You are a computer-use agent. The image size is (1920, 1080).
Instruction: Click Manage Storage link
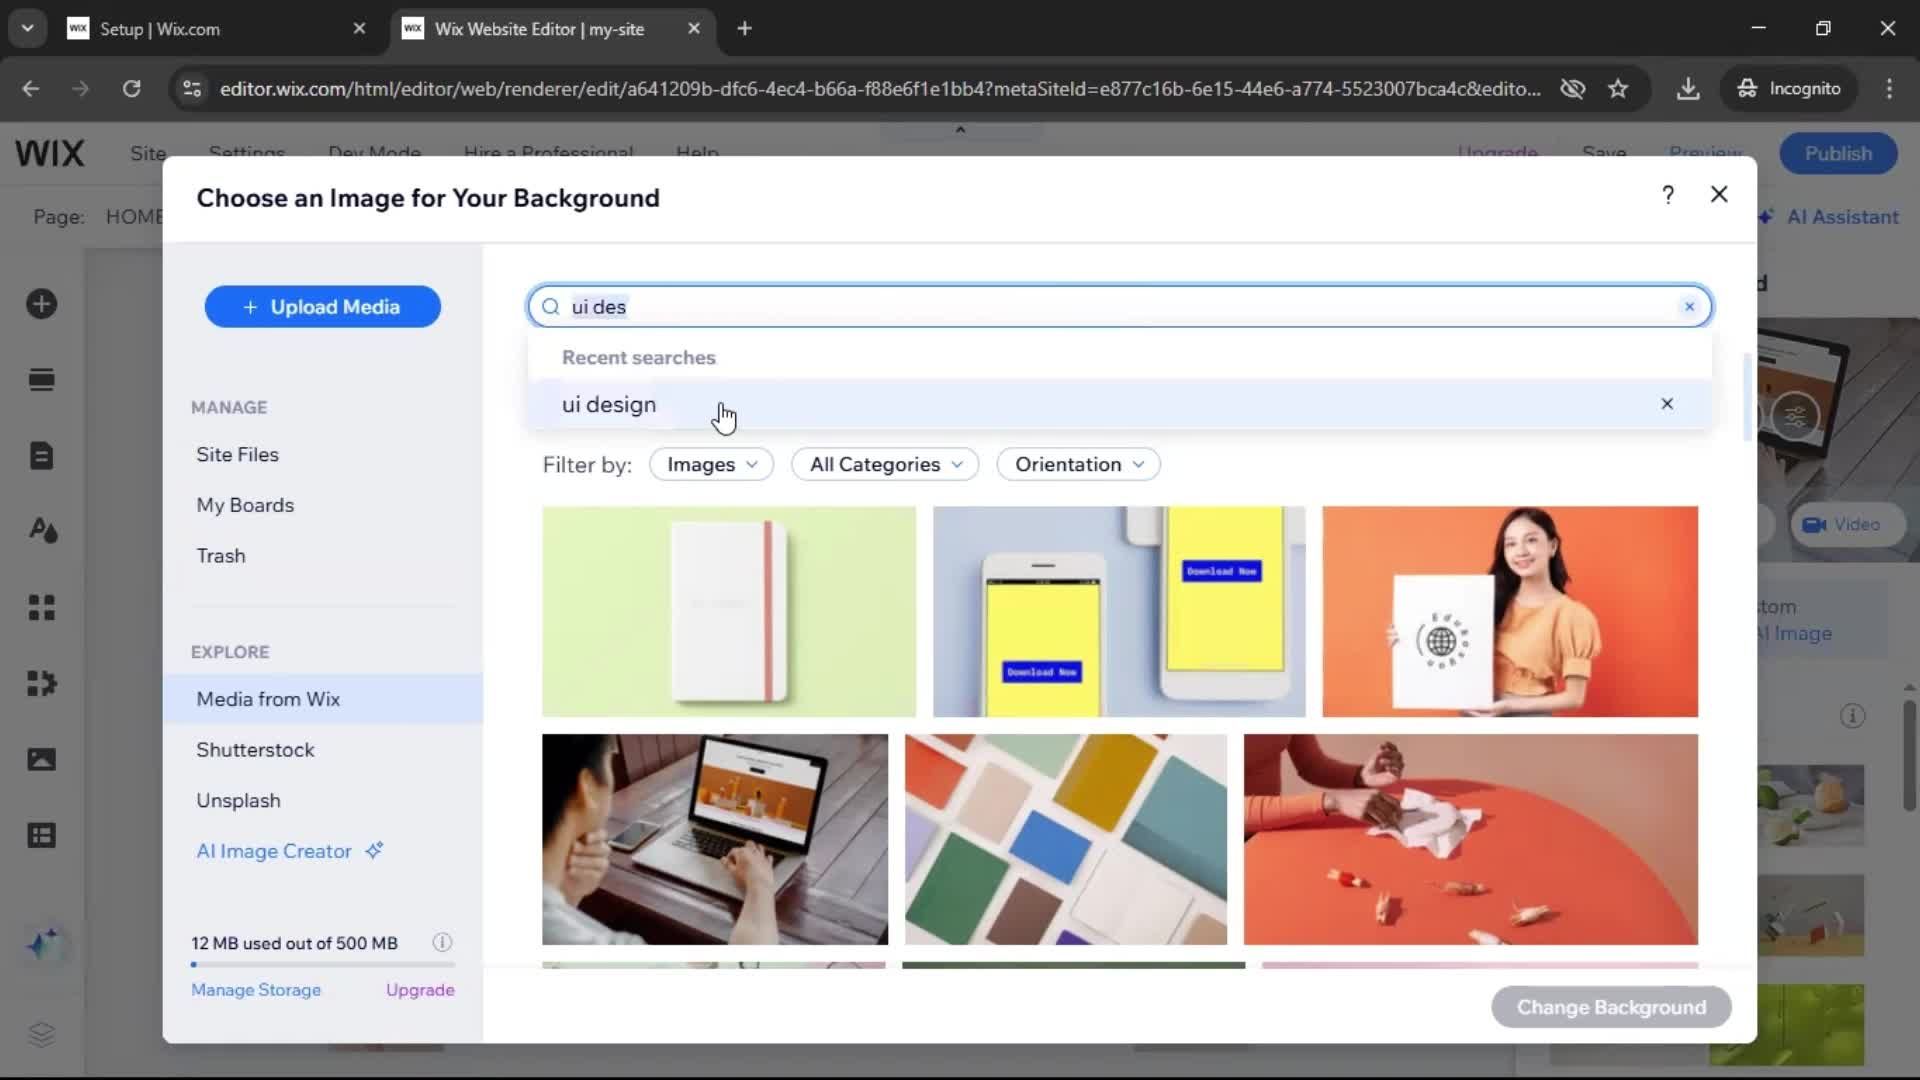(x=256, y=989)
